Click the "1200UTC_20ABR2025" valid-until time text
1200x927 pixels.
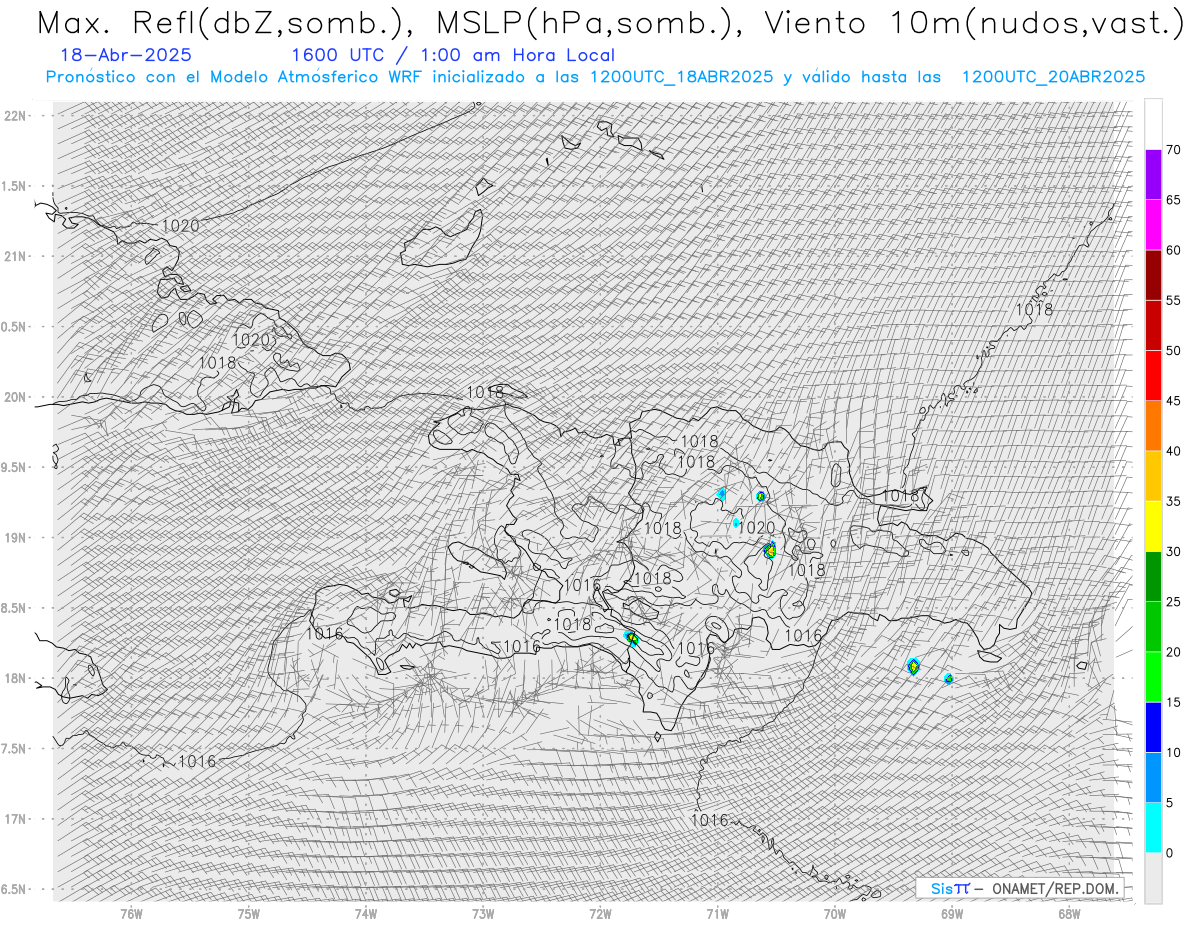[x=1053, y=77]
